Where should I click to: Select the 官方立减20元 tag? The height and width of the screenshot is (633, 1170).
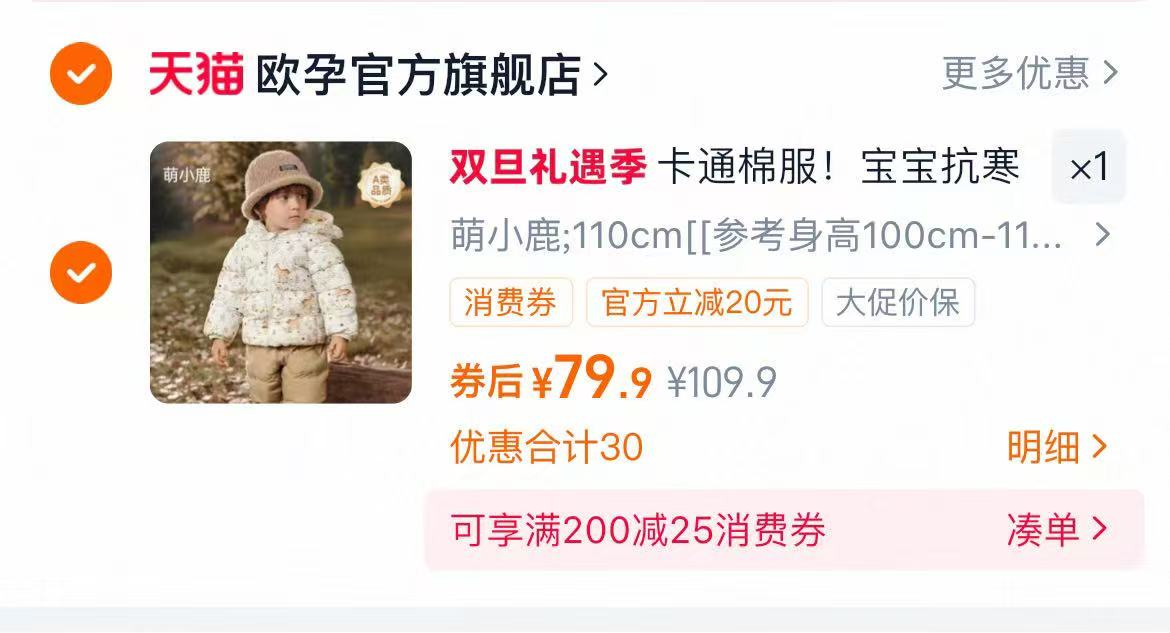(697, 302)
